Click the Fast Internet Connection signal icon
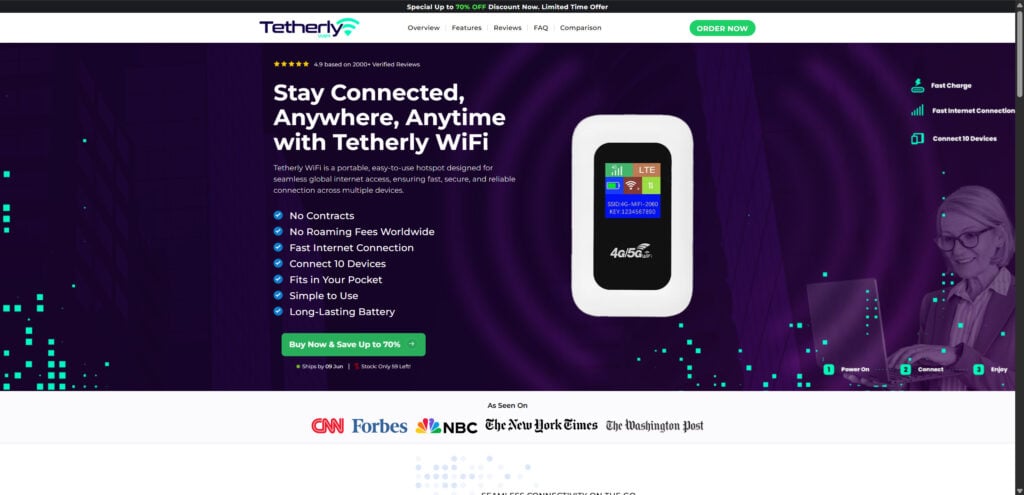The width and height of the screenshot is (1024, 495). pyautogui.click(x=918, y=111)
